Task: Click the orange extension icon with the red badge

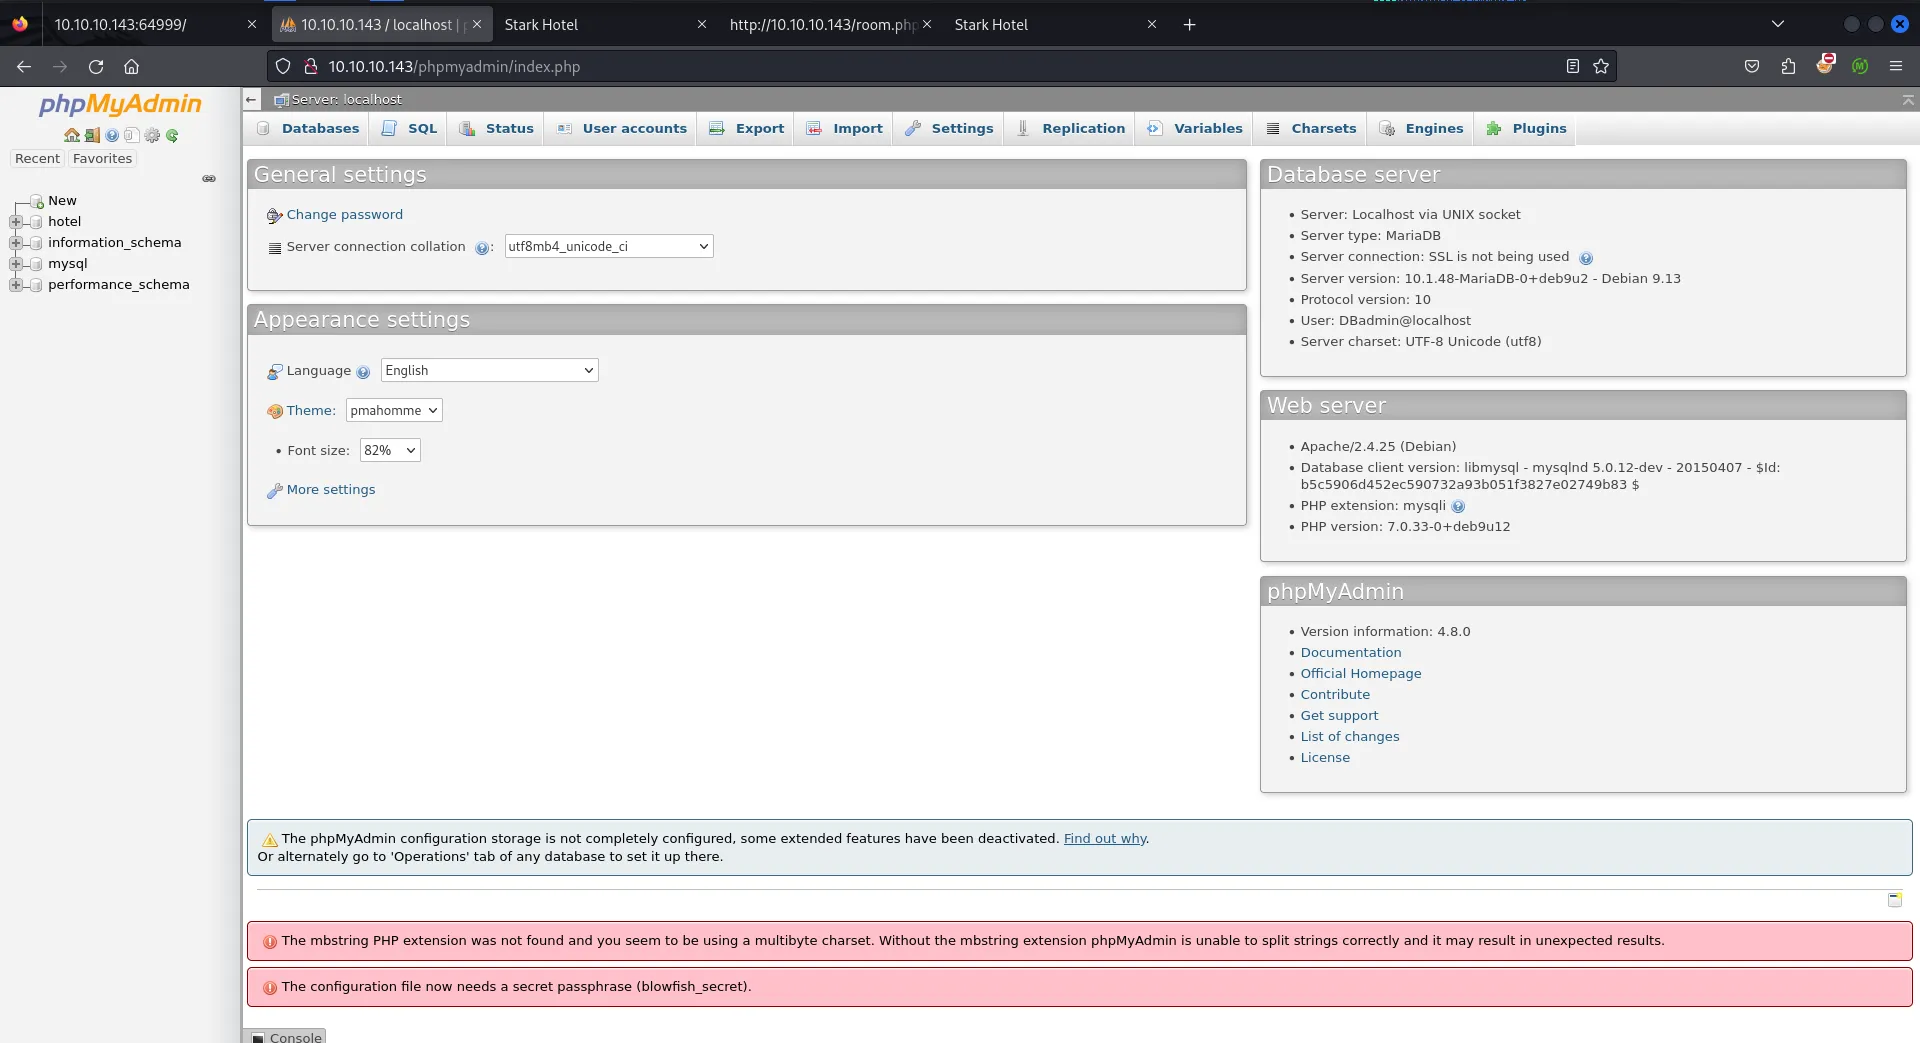Action: pos(1825,65)
